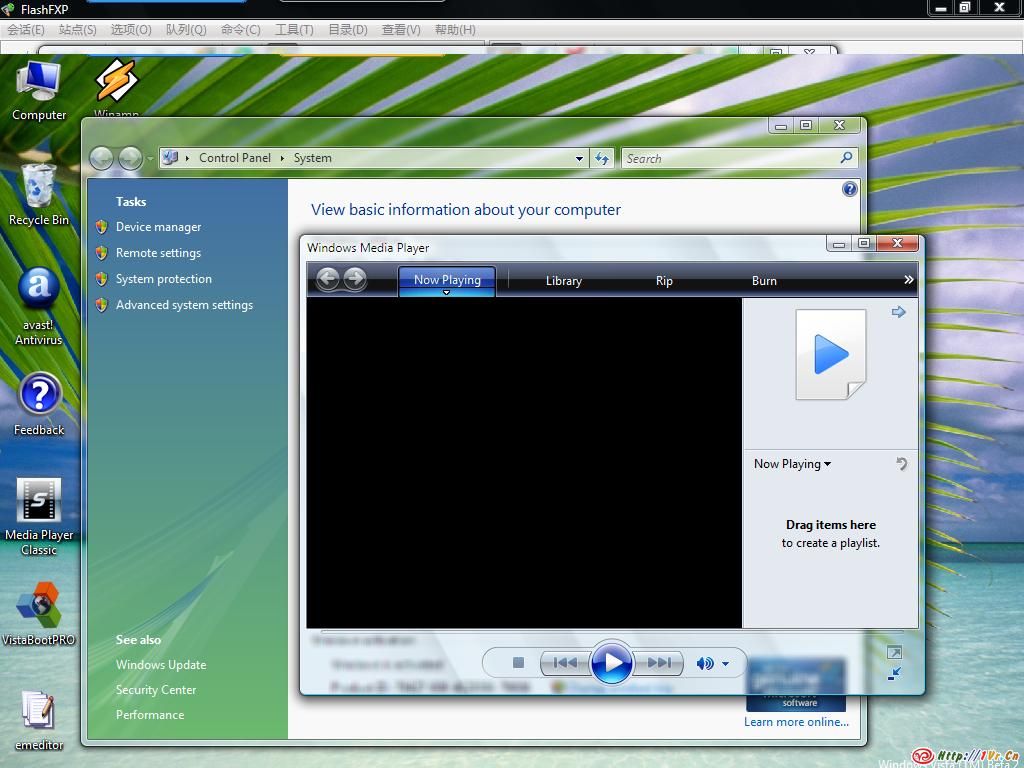Open the Library tab in Media Player
The image size is (1024, 768).
tap(563, 281)
